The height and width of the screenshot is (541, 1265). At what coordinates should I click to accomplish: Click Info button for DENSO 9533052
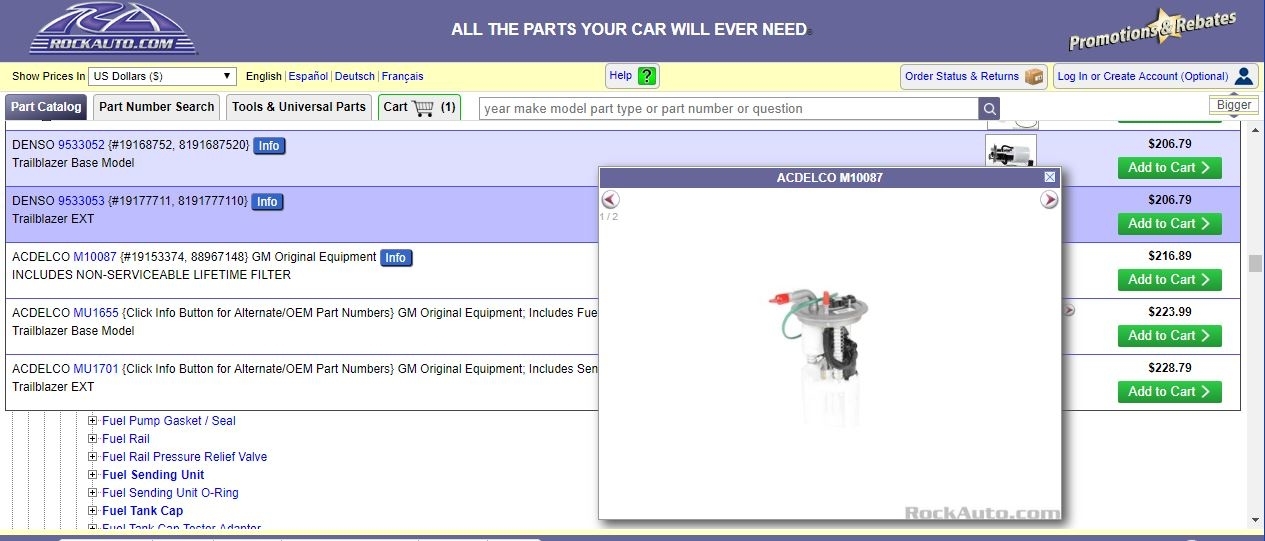pos(269,146)
